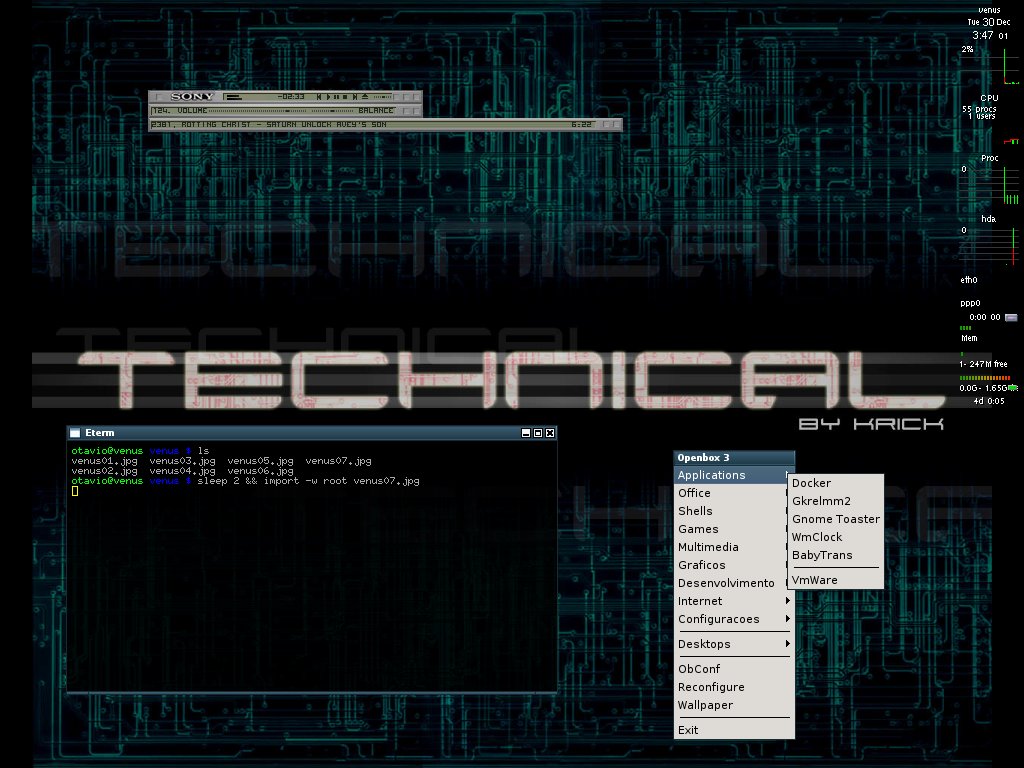Image resolution: width=1024 pixels, height=768 pixels.
Task: Choose Wallpaper in the Openbox menu
Action: [734, 705]
